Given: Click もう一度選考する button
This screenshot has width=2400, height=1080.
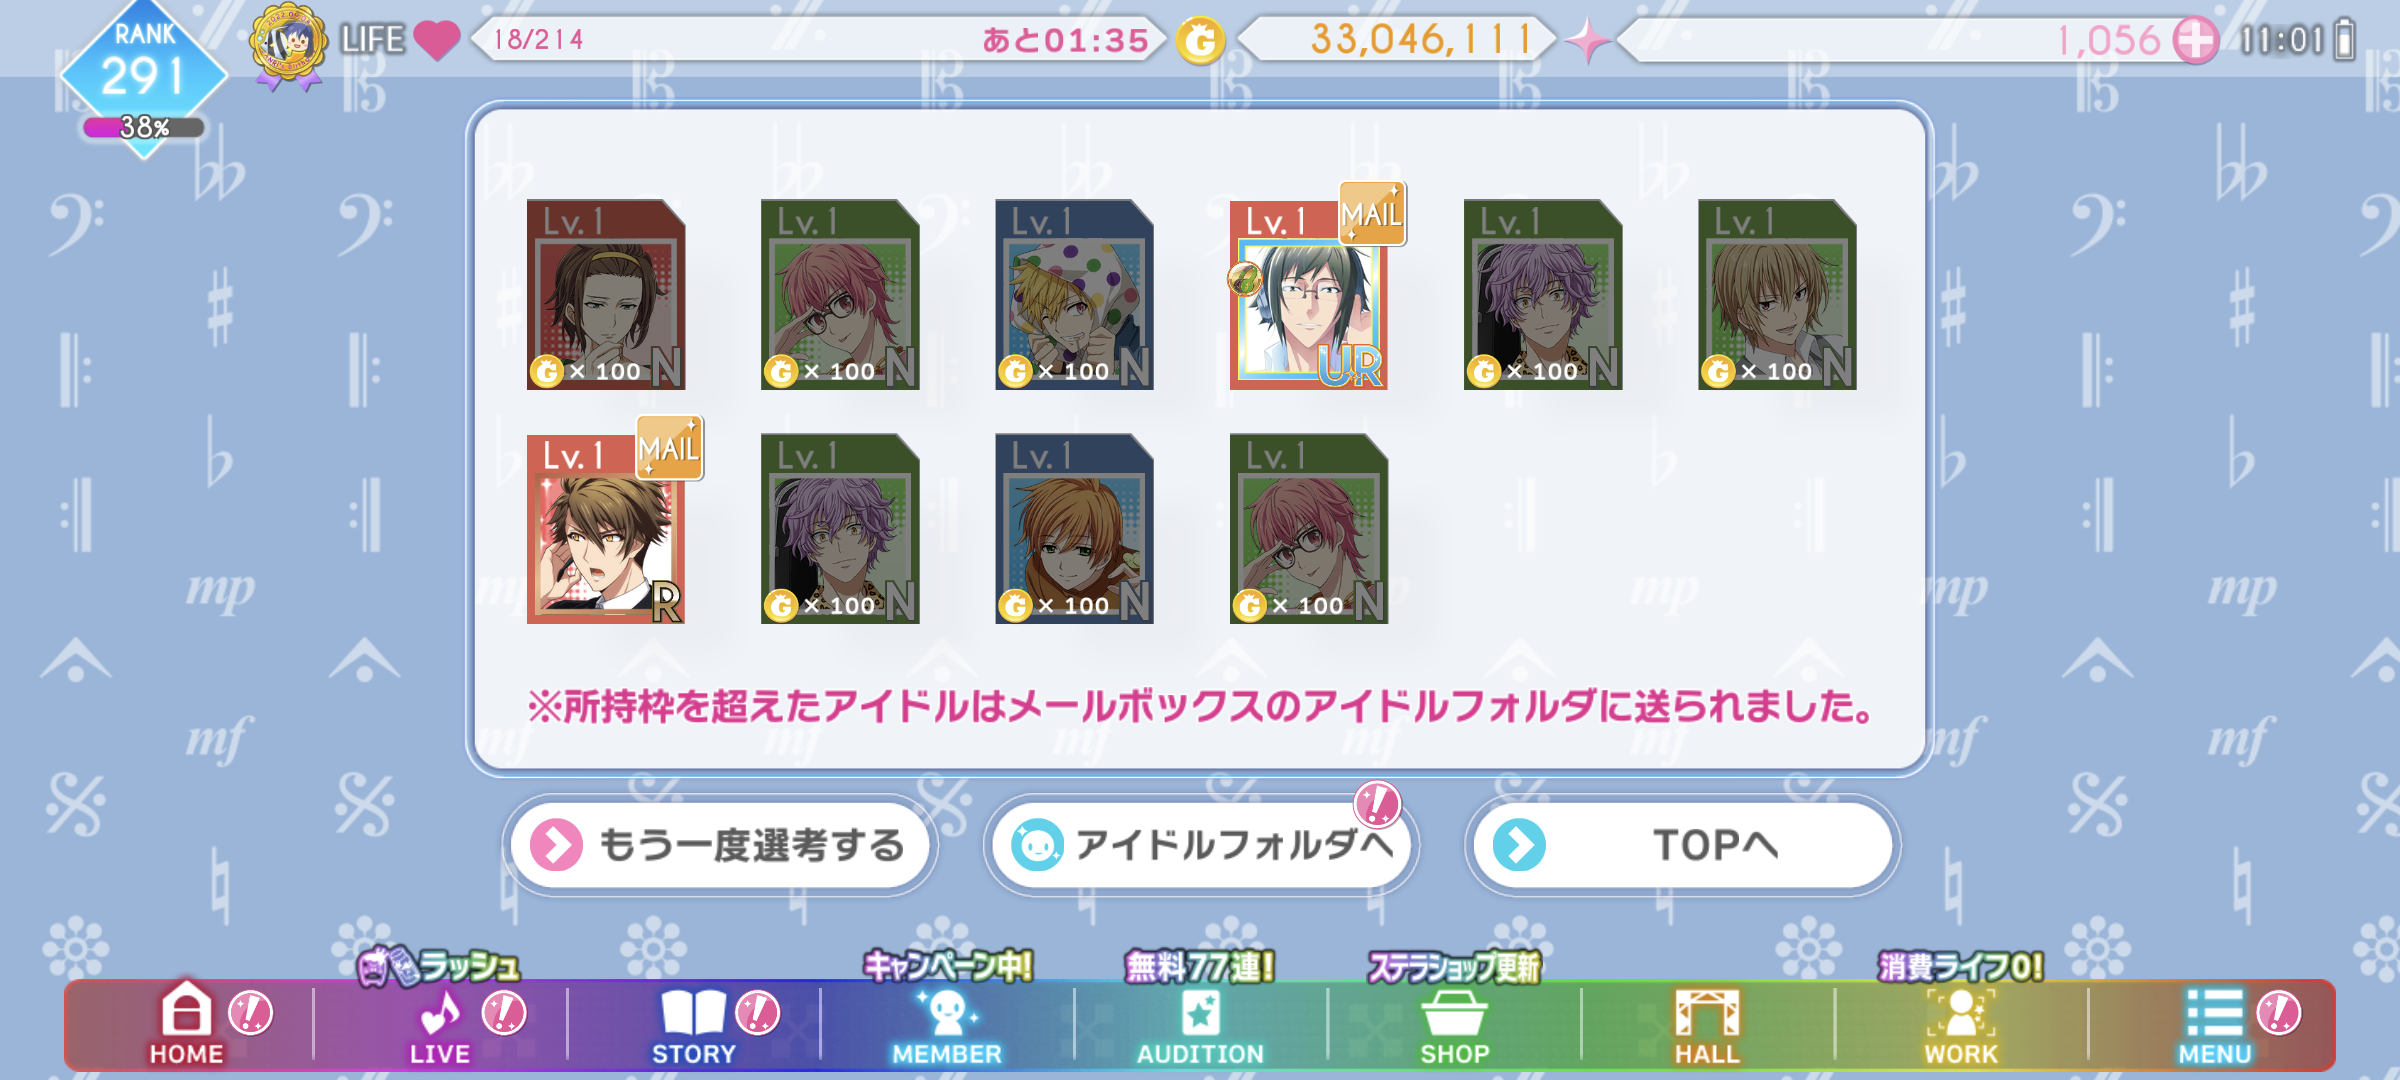Looking at the screenshot, I should click(720, 845).
